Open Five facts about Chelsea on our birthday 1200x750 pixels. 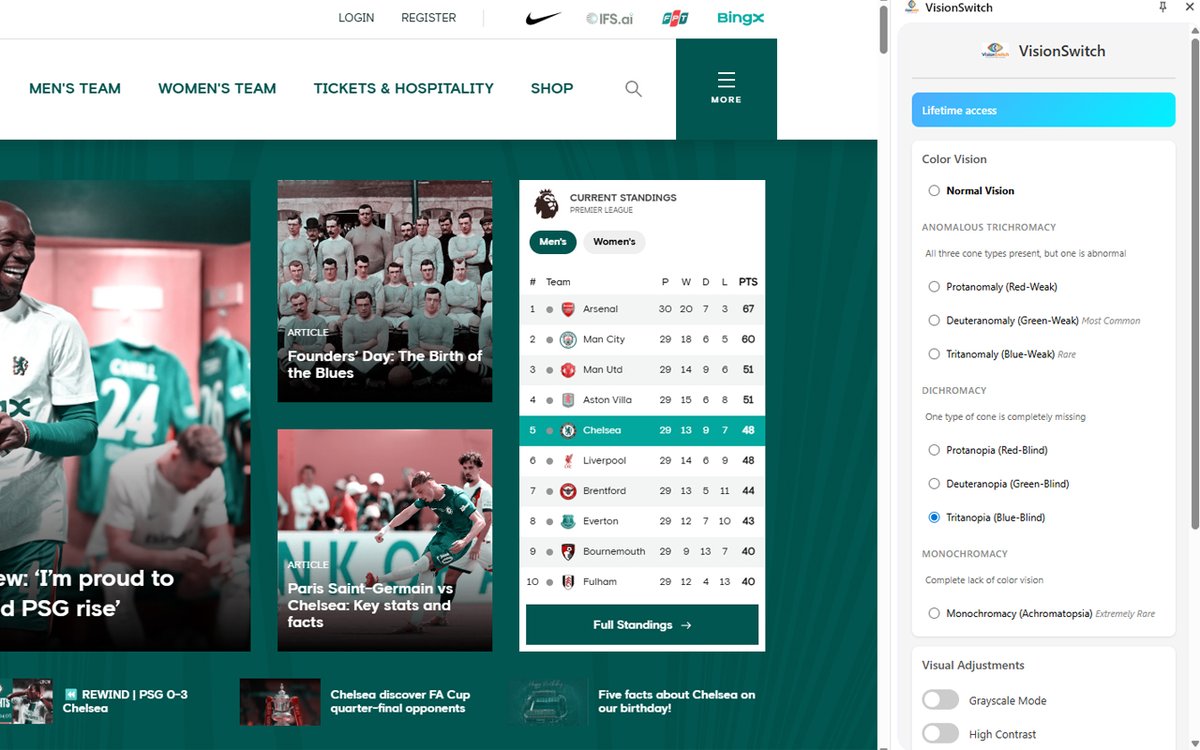677,701
